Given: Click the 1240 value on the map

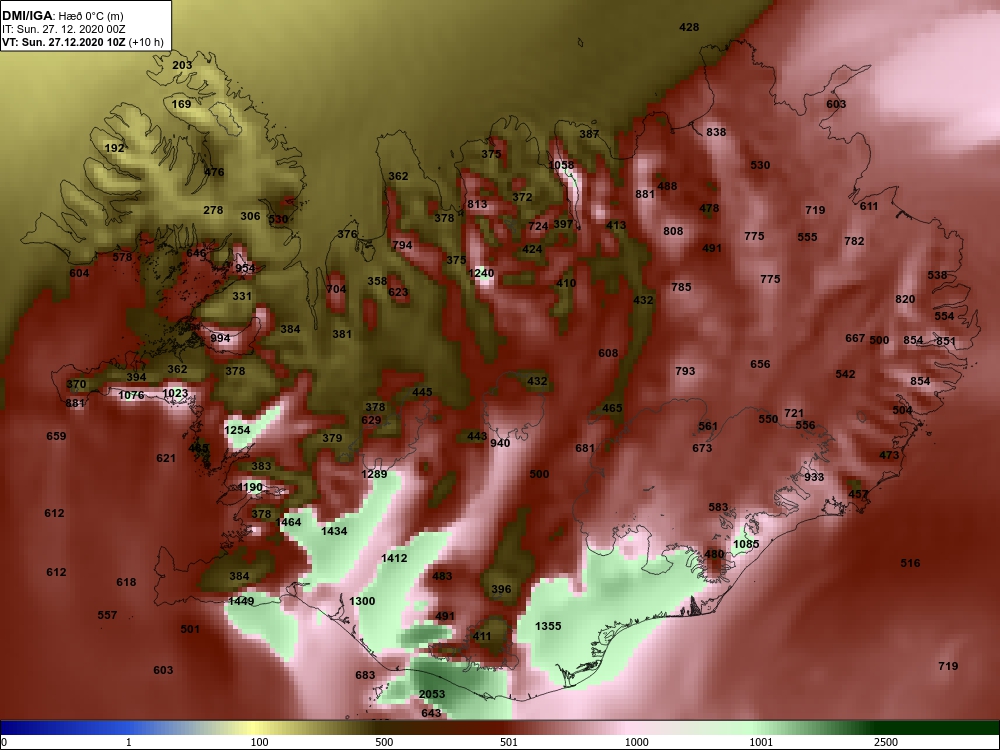Looking at the screenshot, I should 481,274.
